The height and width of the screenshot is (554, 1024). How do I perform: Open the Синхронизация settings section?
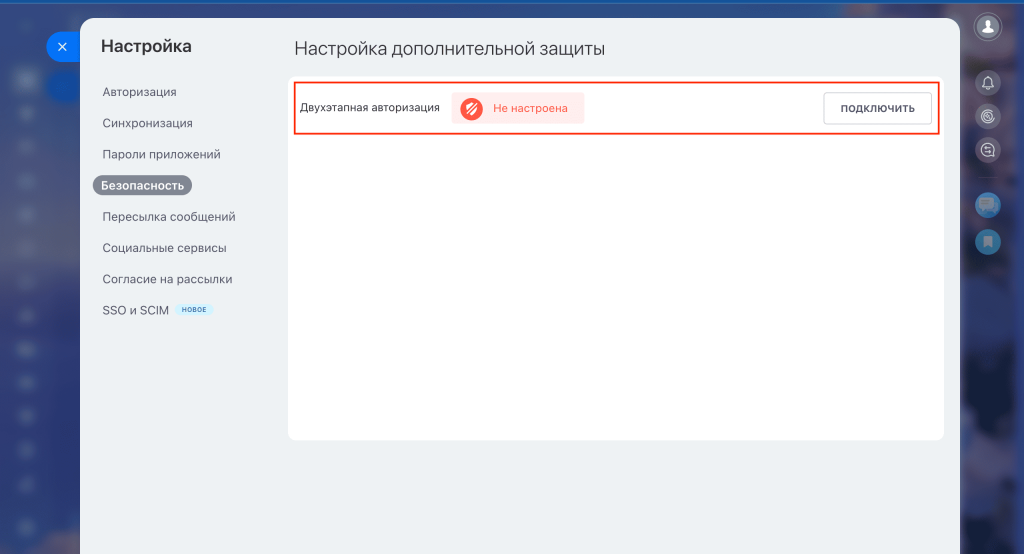(147, 123)
